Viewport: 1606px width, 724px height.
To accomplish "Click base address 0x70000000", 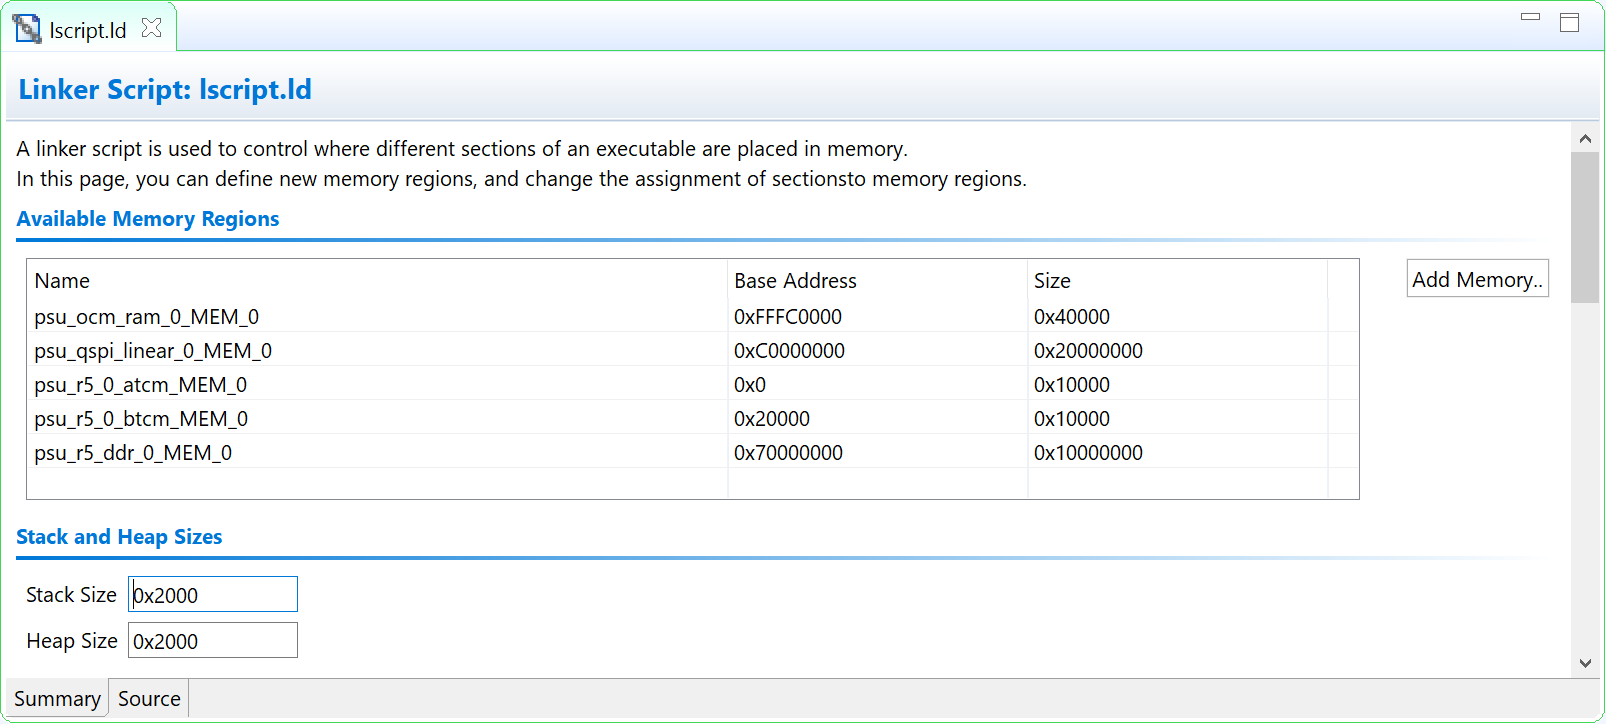I will [788, 453].
